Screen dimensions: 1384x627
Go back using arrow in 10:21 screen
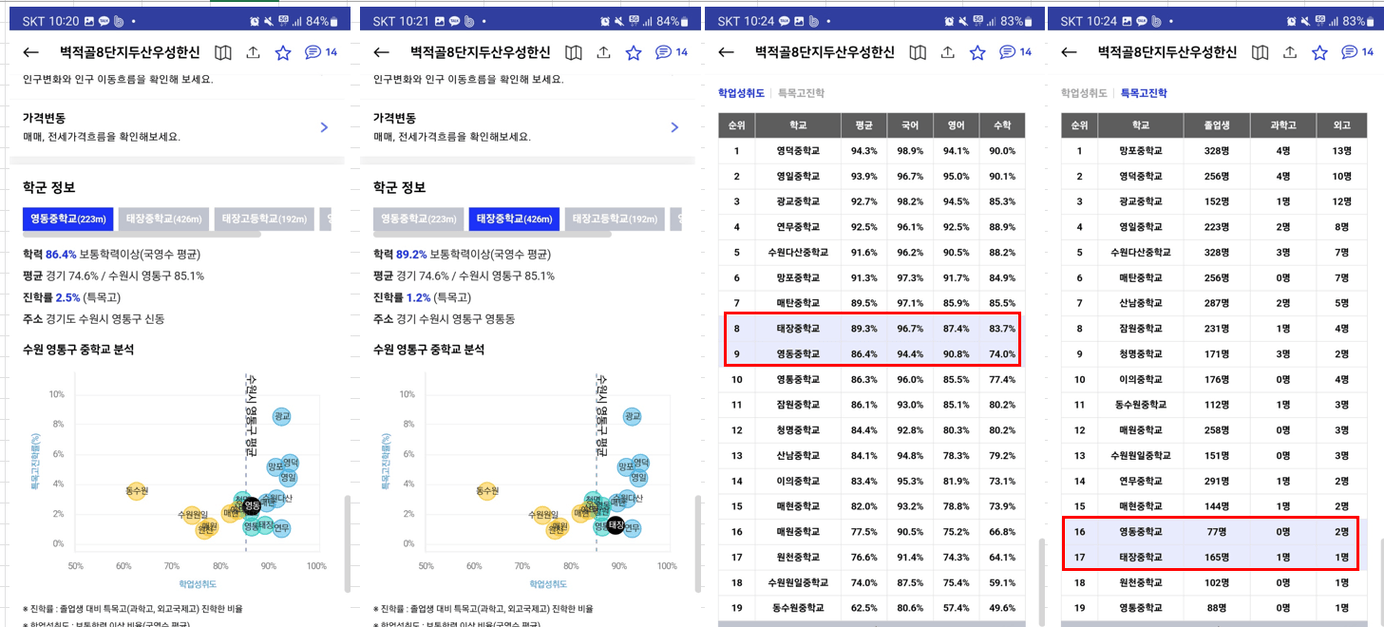[381, 53]
